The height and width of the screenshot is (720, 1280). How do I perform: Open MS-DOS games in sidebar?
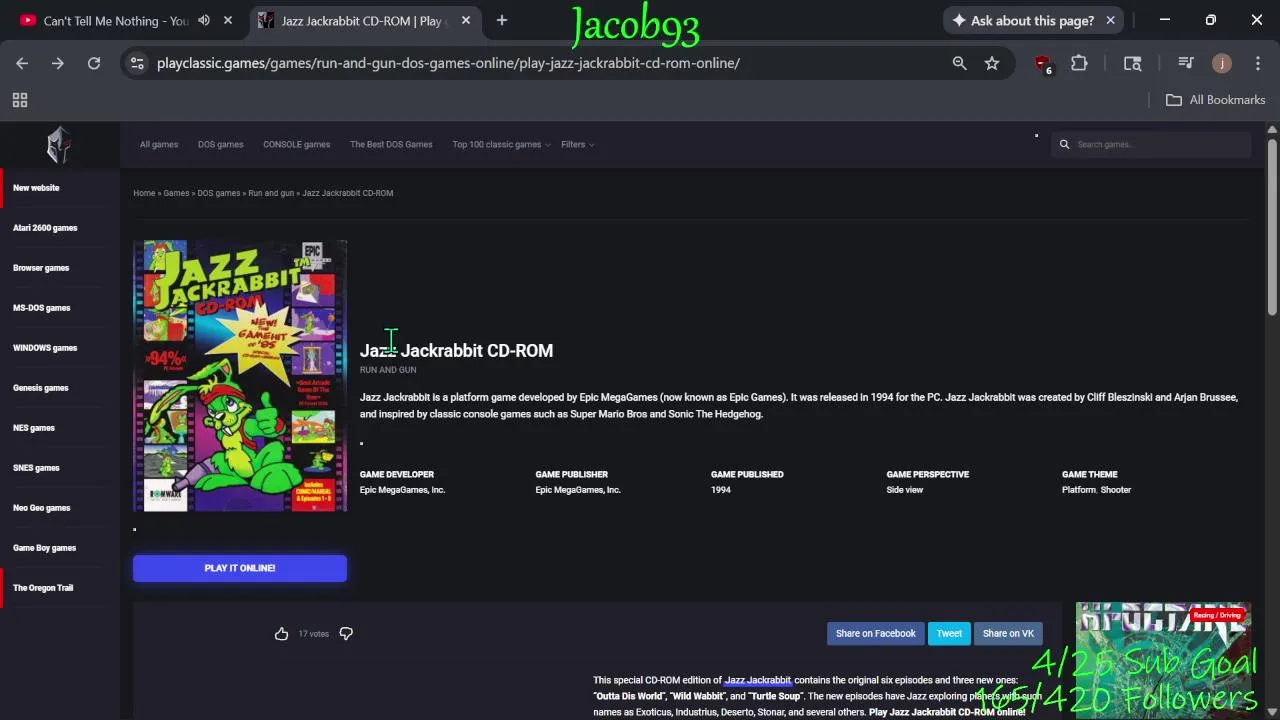click(41, 308)
